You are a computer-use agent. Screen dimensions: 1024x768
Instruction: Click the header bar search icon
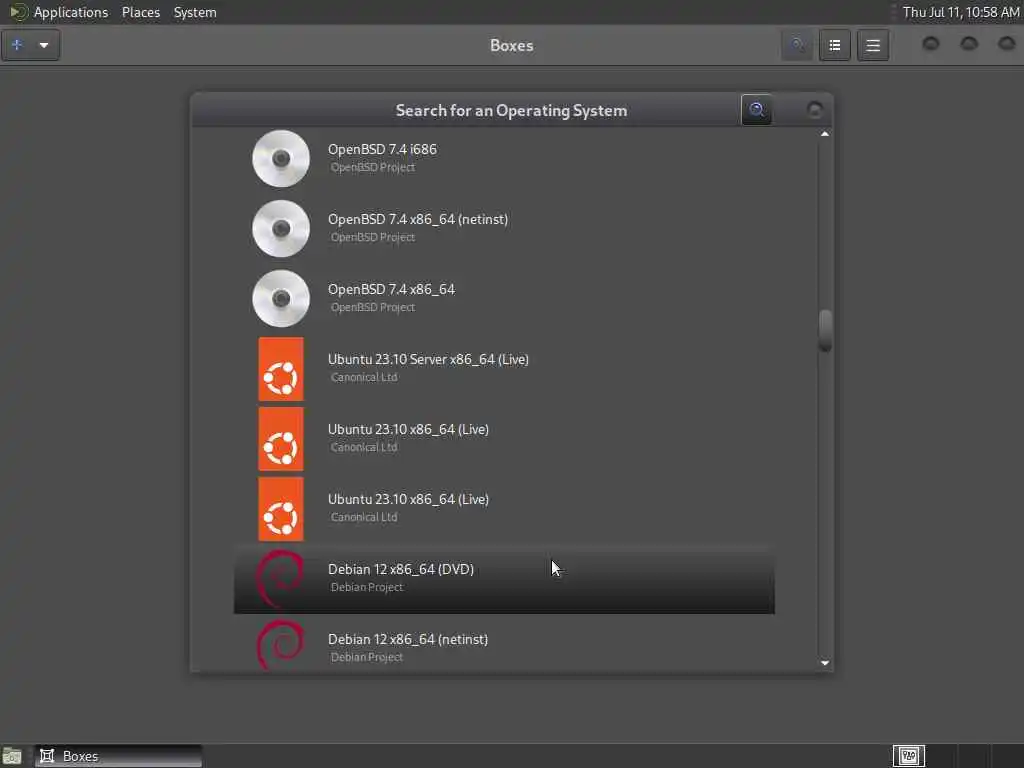pyautogui.click(x=797, y=45)
